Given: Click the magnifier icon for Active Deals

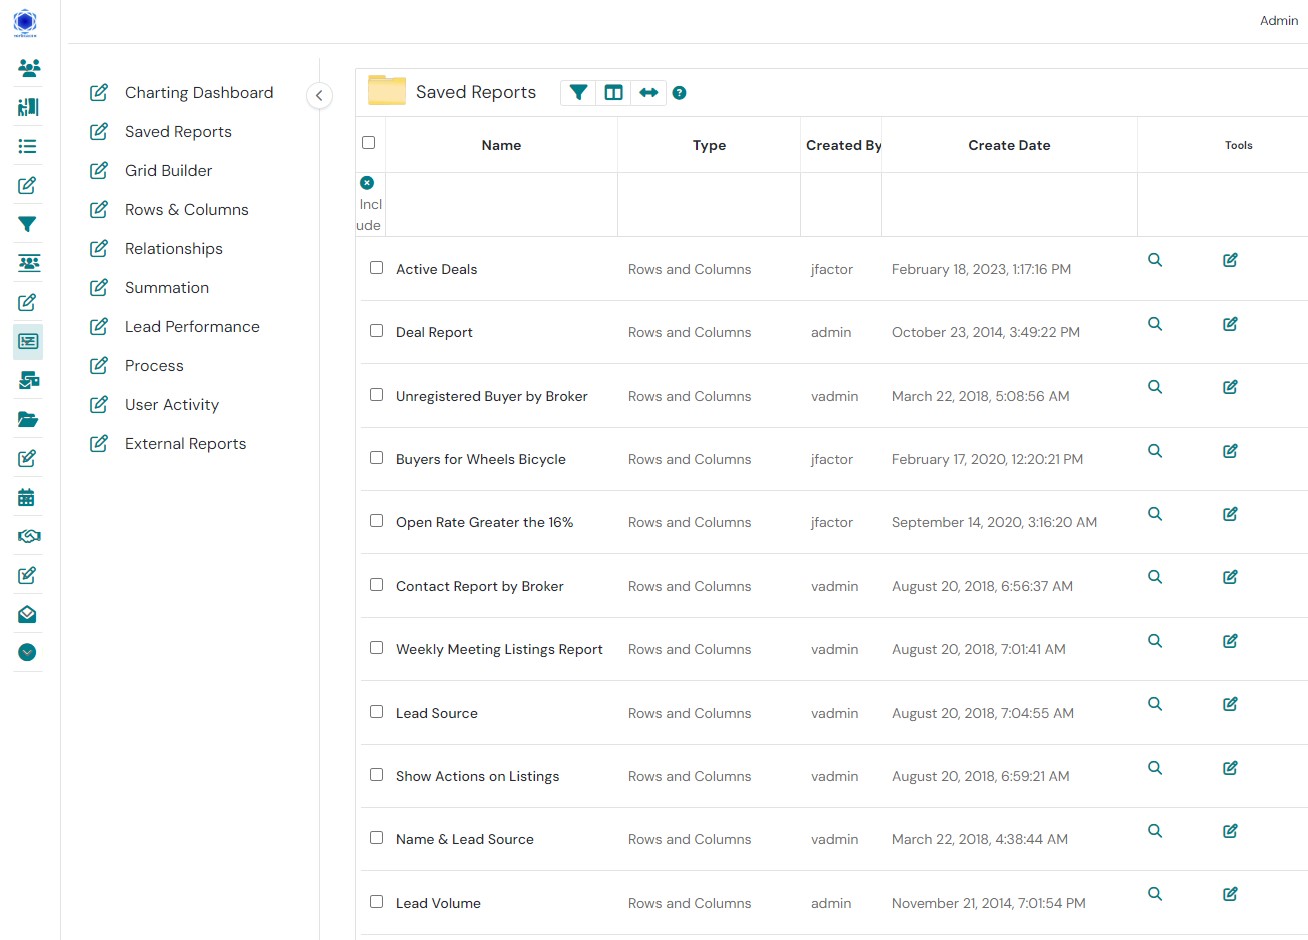Looking at the screenshot, I should (1155, 260).
